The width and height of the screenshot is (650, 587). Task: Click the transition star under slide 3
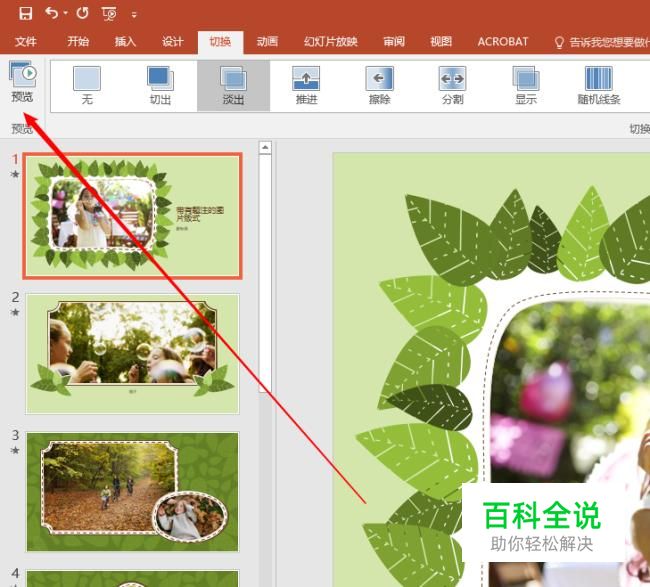15,450
